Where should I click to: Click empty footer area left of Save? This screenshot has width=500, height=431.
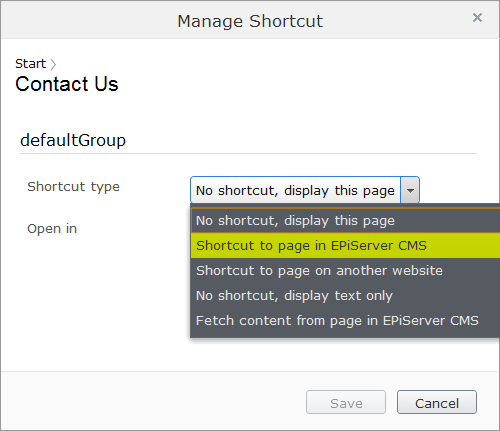(153, 402)
